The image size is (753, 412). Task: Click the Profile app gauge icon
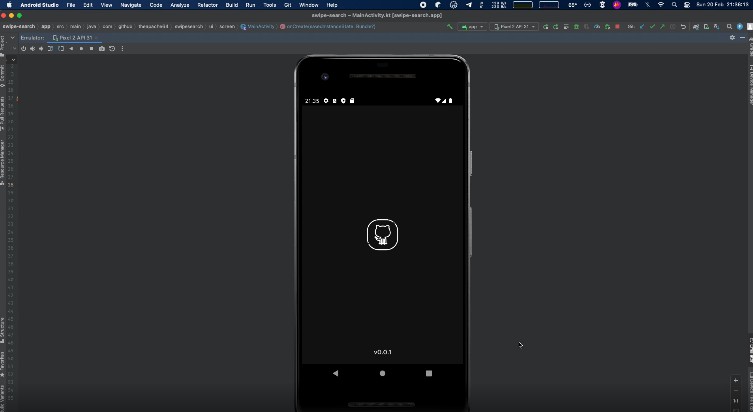[597, 26]
